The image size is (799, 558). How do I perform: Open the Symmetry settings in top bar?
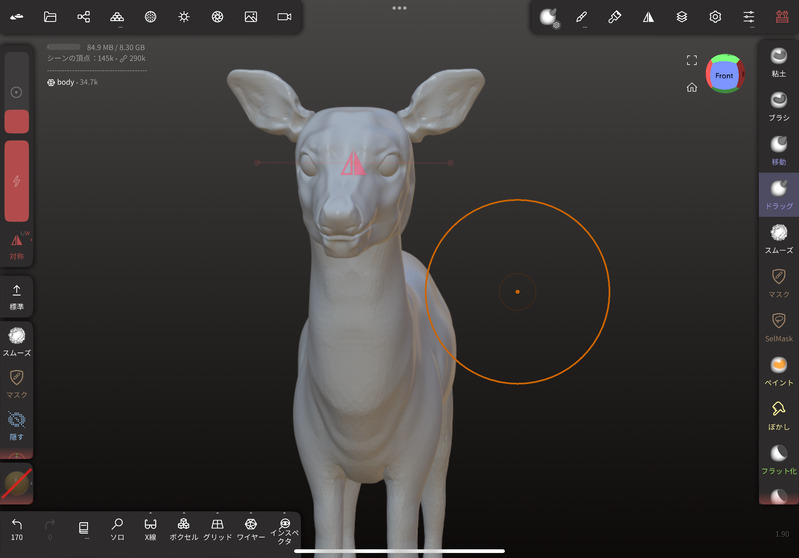648,17
